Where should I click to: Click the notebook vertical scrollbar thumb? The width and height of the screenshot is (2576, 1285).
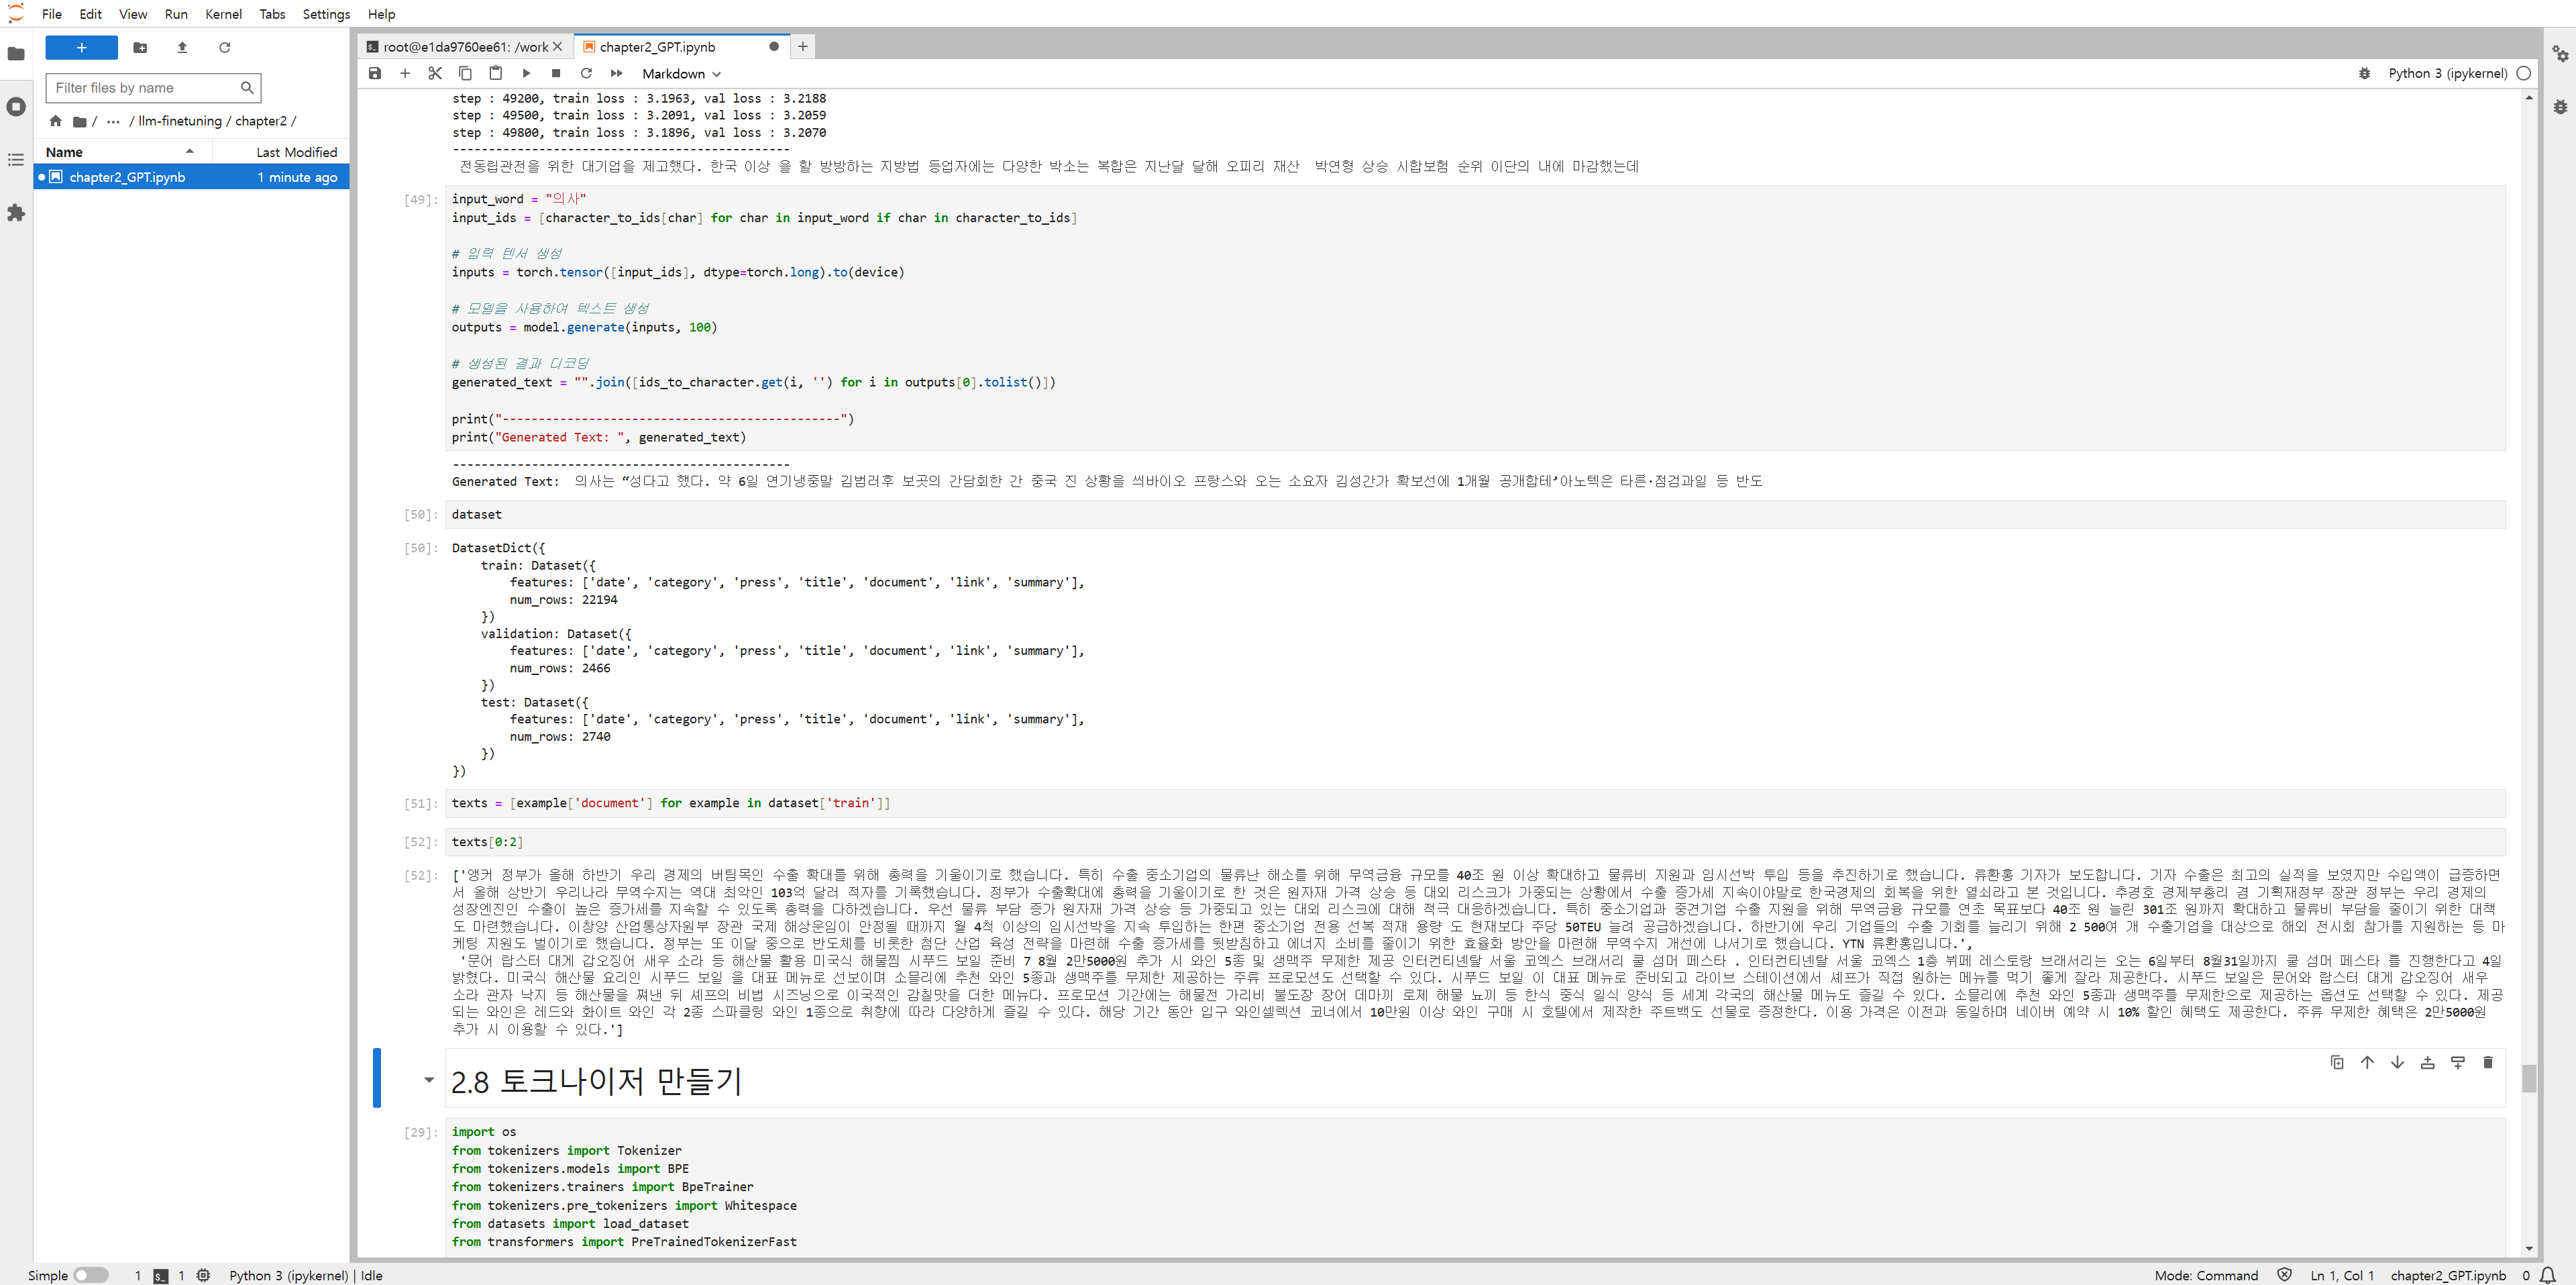[x=2528, y=1079]
